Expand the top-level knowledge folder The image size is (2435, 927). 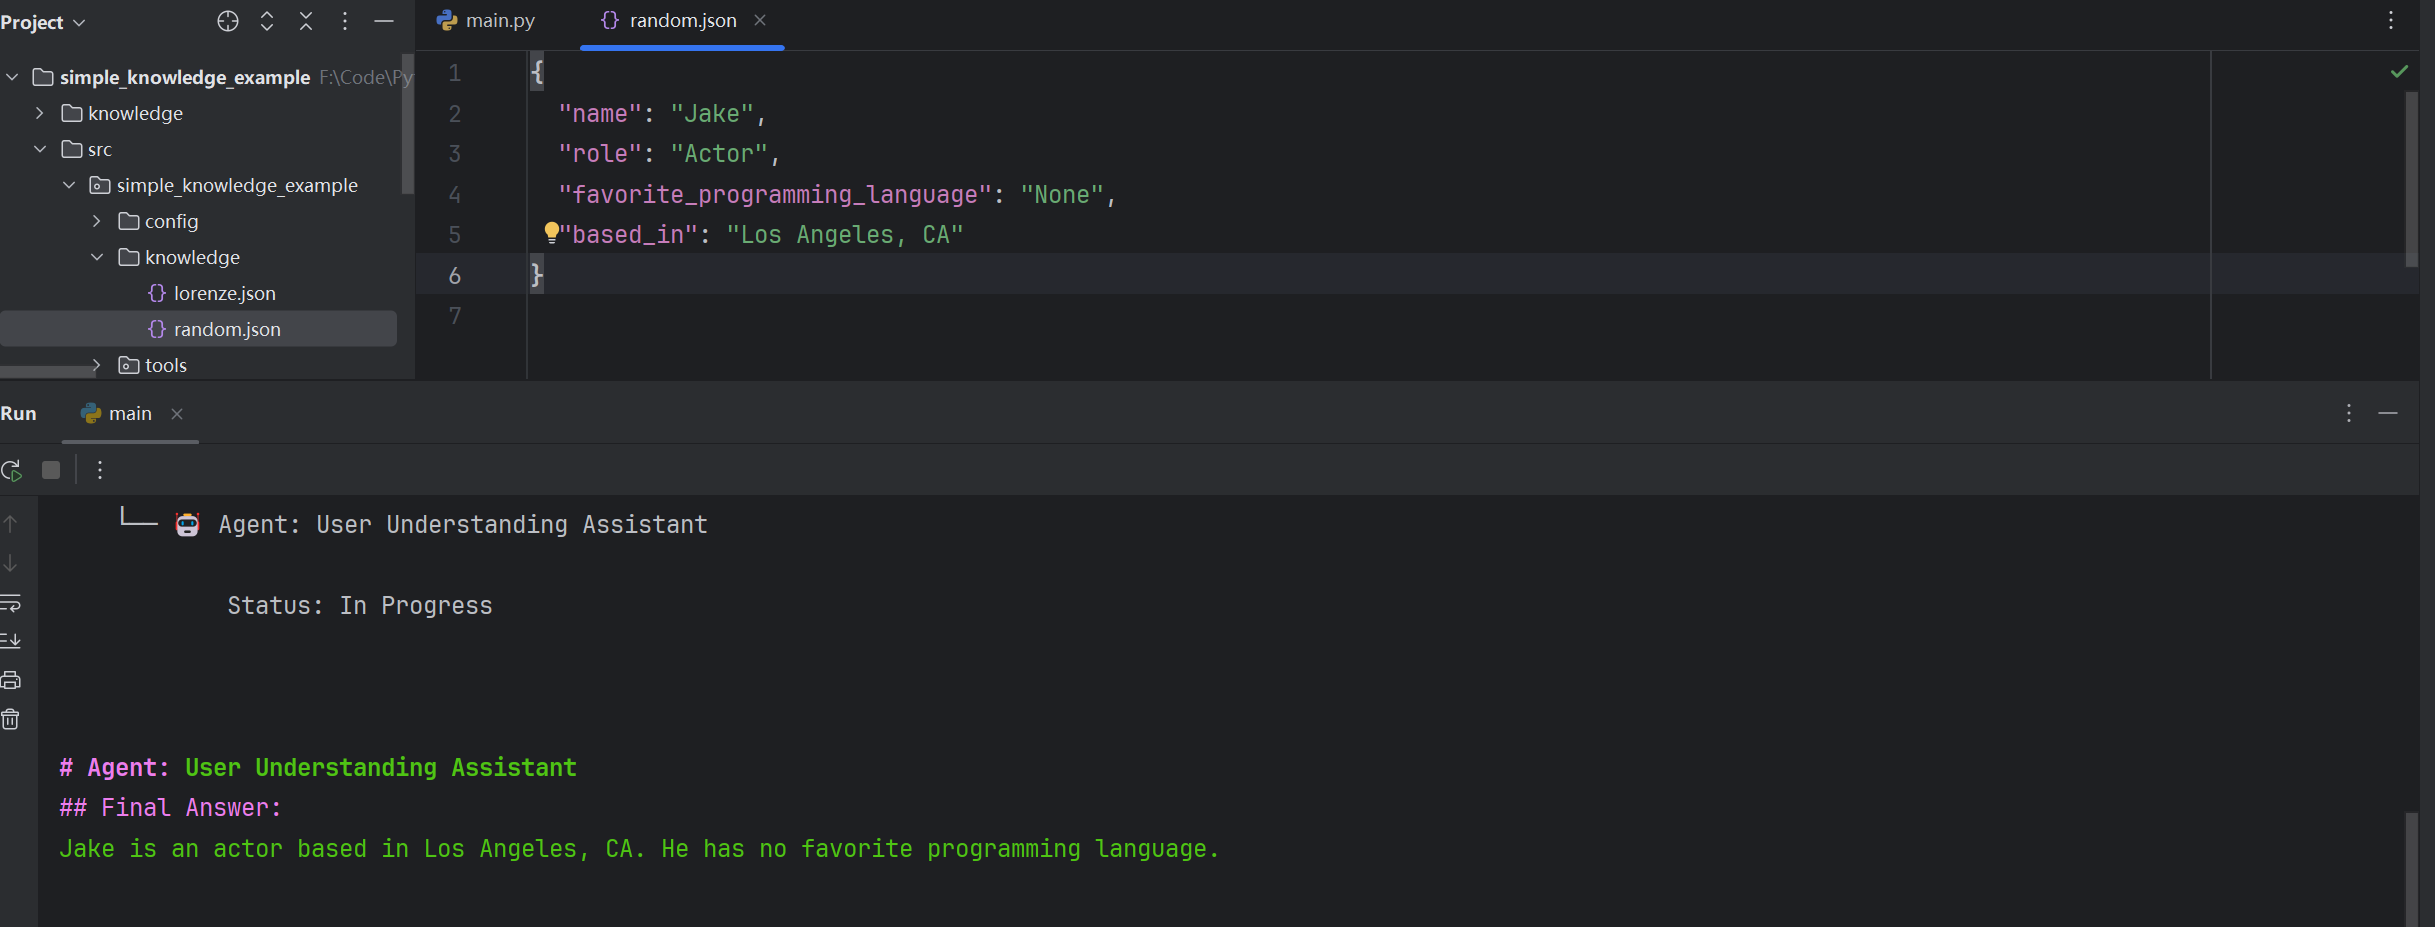coord(40,113)
